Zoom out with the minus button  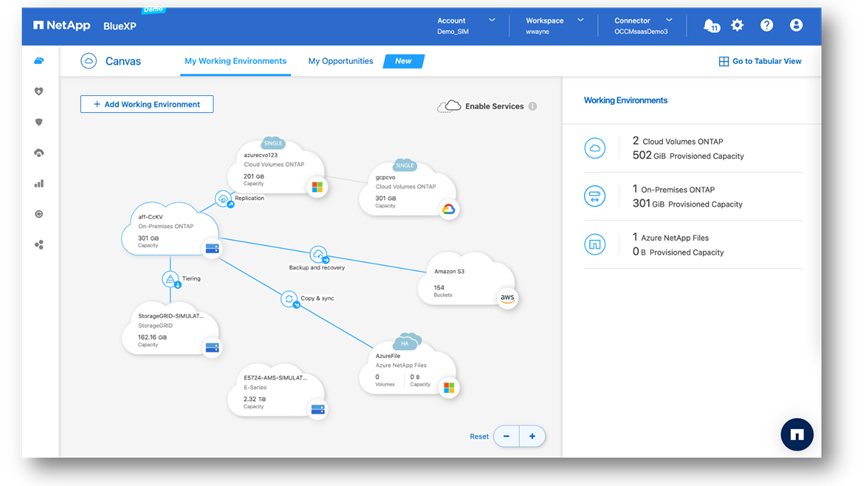pos(506,436)
